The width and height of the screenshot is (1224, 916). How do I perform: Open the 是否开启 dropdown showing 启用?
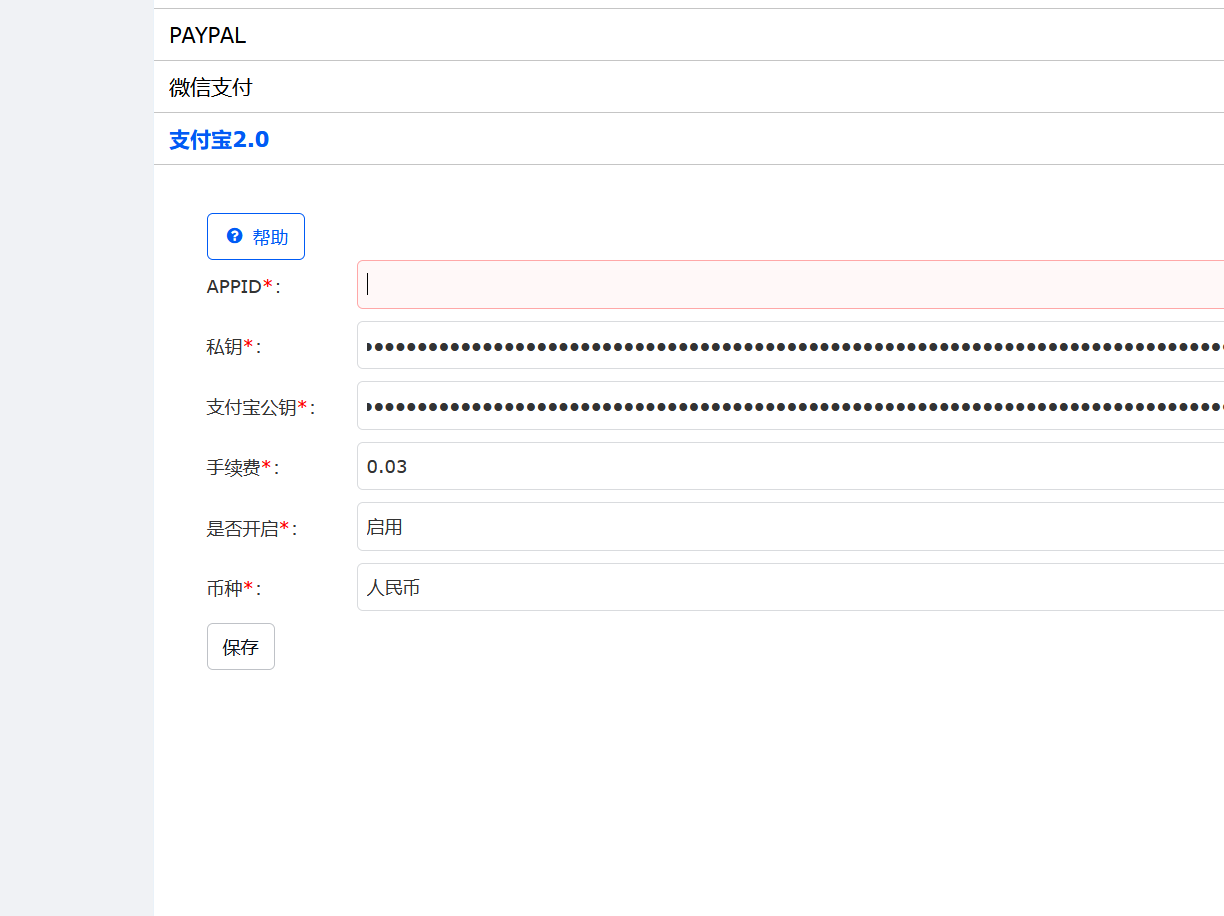point(790,526)
